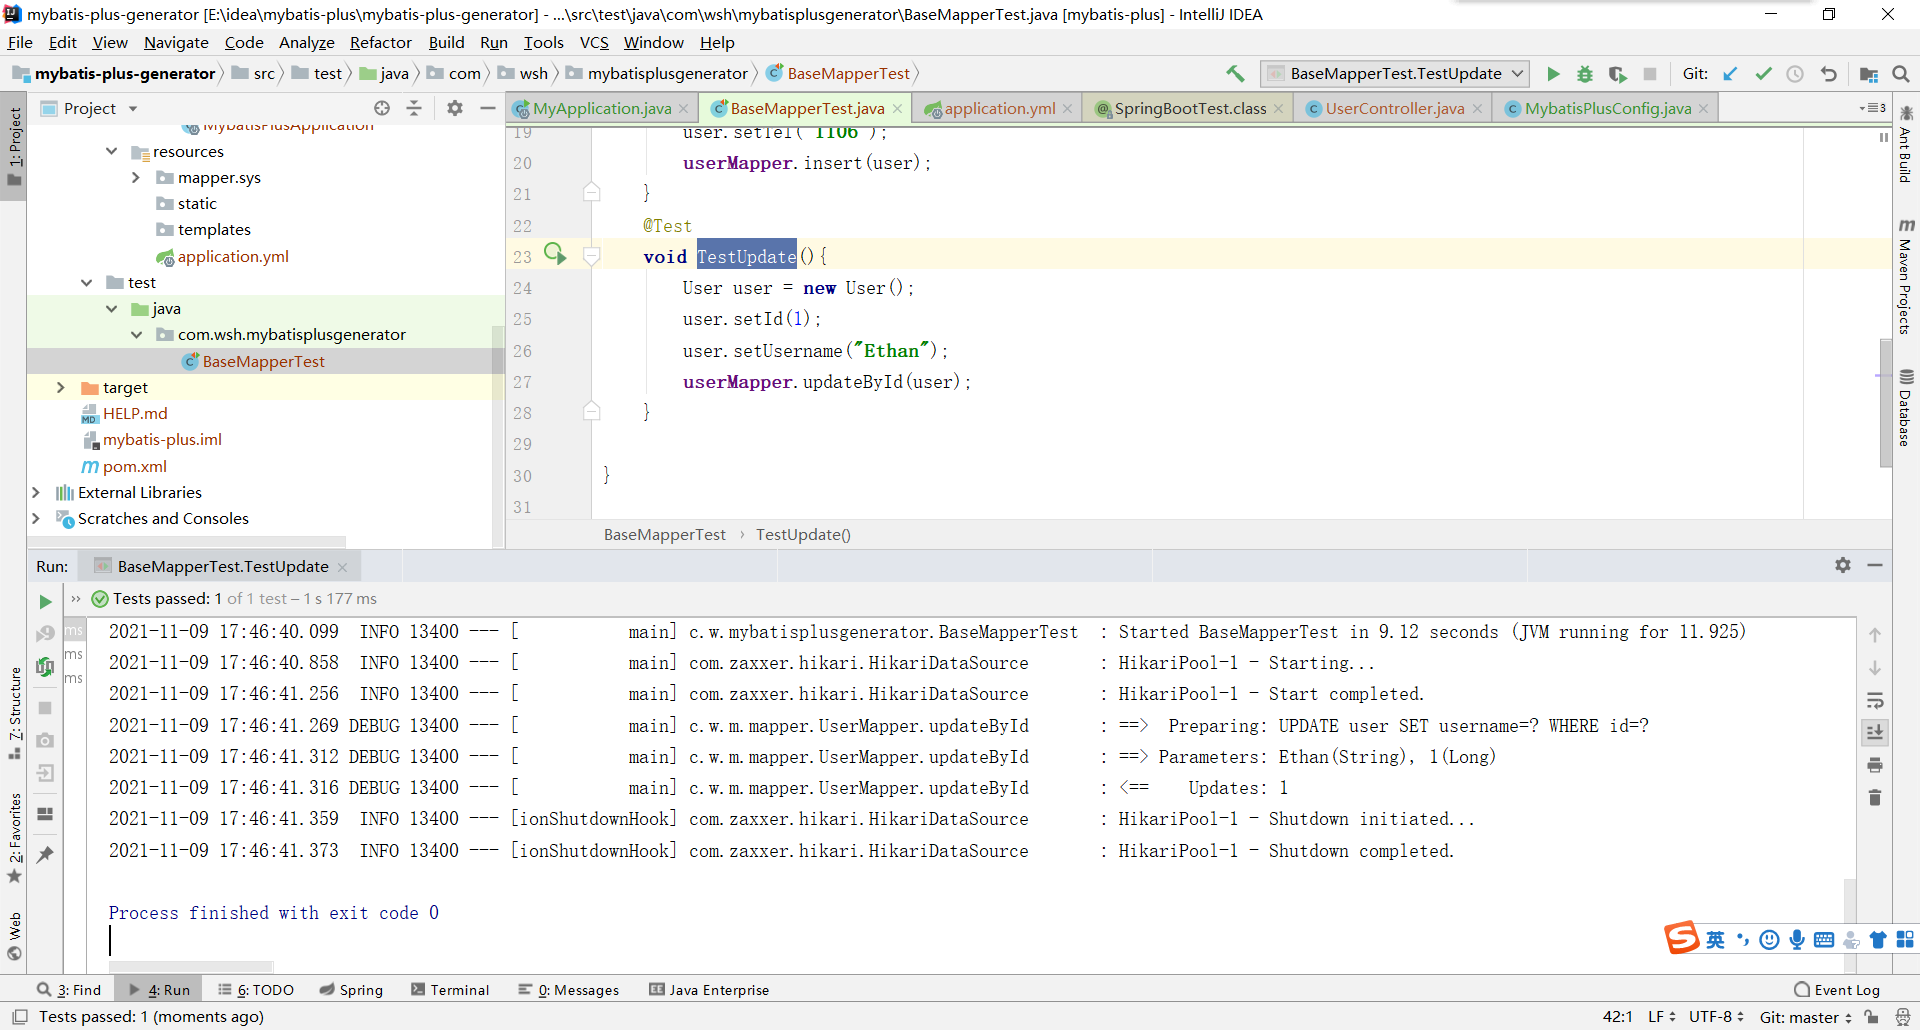This screenshot has width=1920, height=1030.
Task: Toggle the 7: Structure tool window
Action: [14, 713]
